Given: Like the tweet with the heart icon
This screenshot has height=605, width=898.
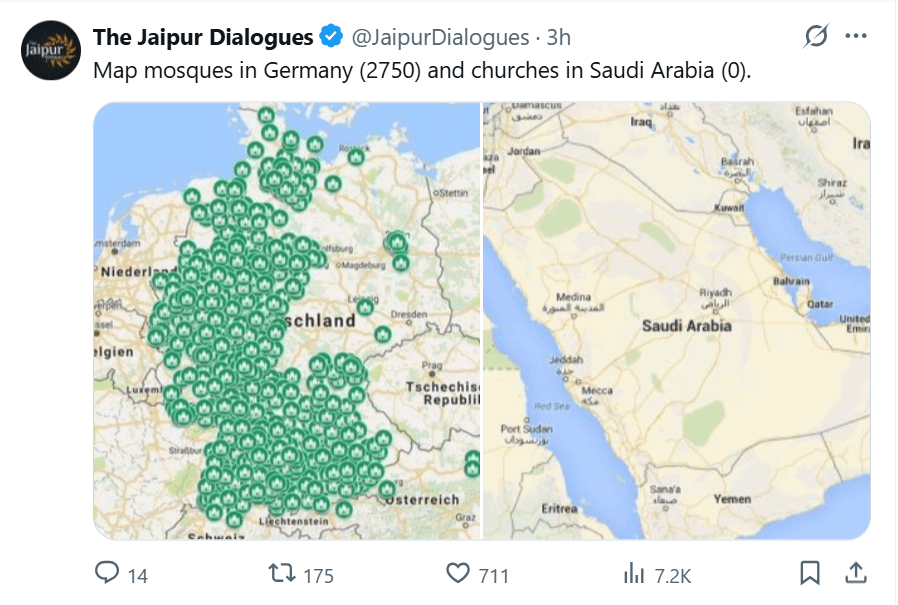Looking at the screenshot, I should click(458, 573).
